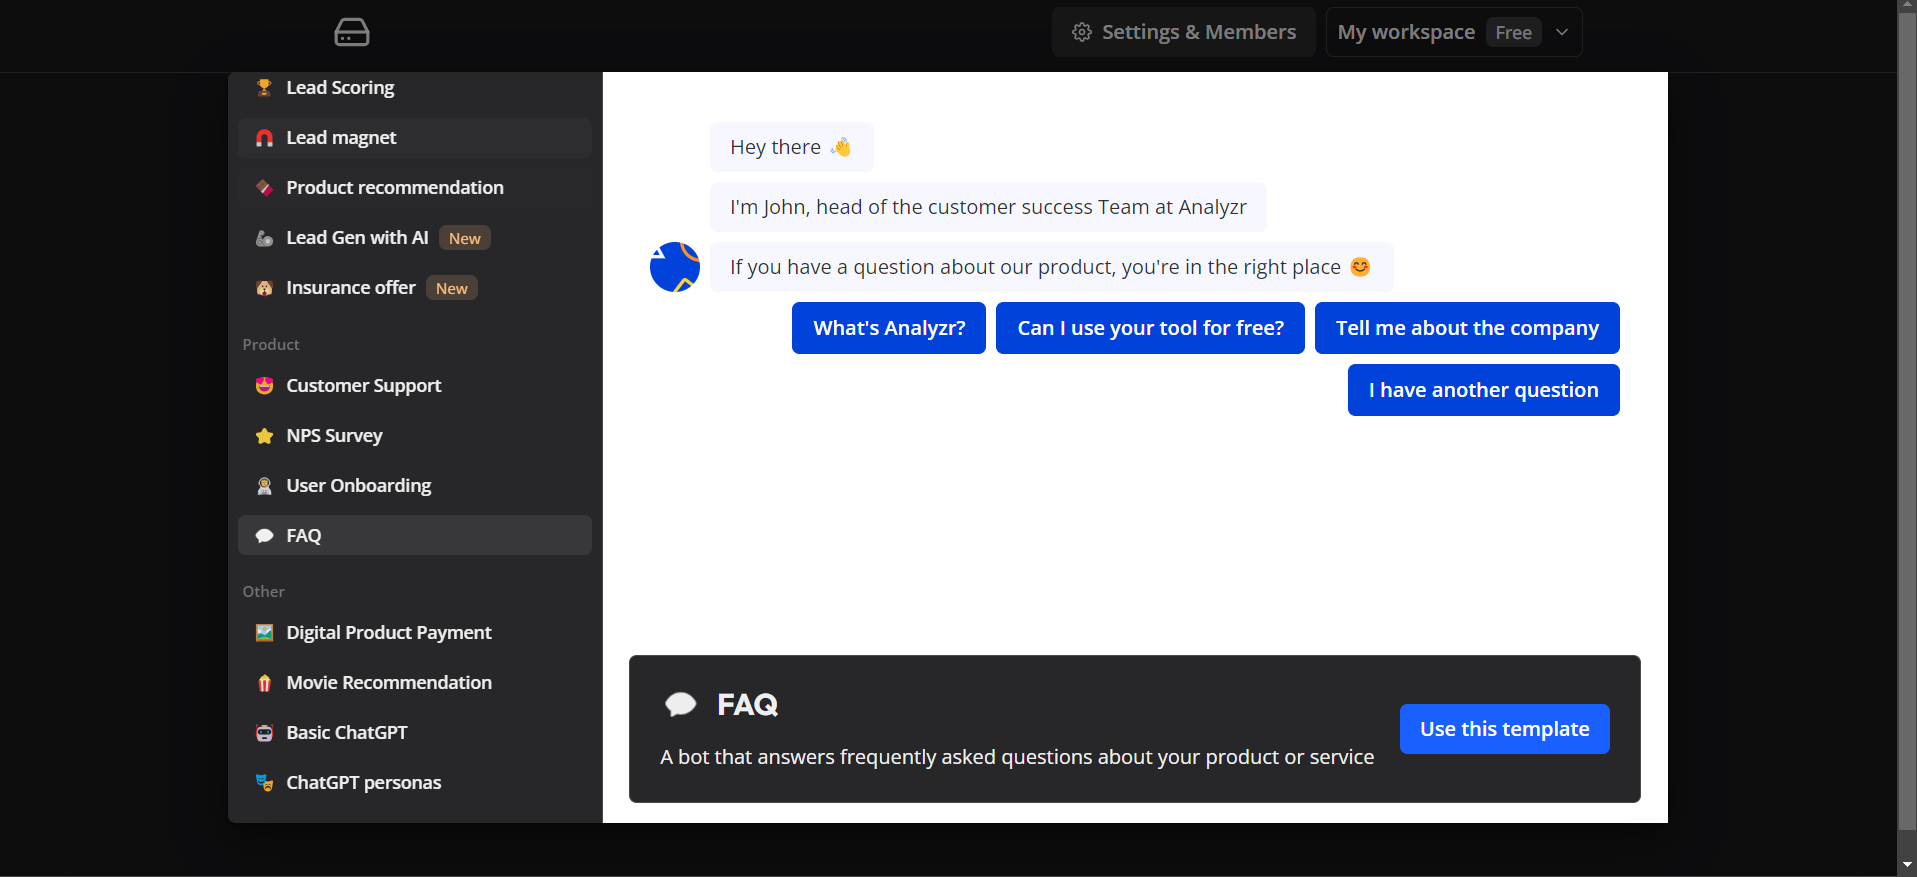Click the picture icon beside Digital Product Payment
The image size is (1917, 877).
pyautogui.click(x=264, y=633)
